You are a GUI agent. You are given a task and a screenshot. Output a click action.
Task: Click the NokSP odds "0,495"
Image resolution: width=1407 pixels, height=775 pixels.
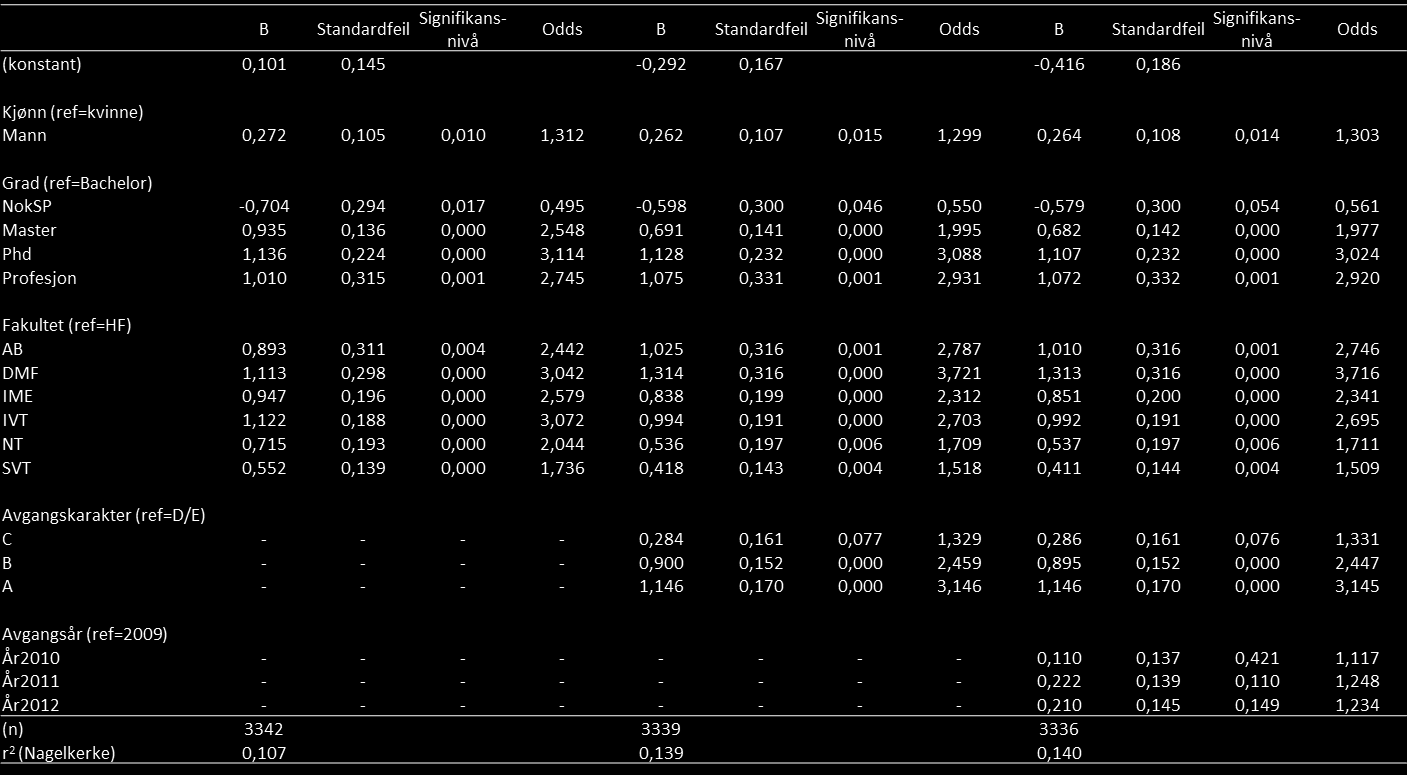[x=562, y=207]
